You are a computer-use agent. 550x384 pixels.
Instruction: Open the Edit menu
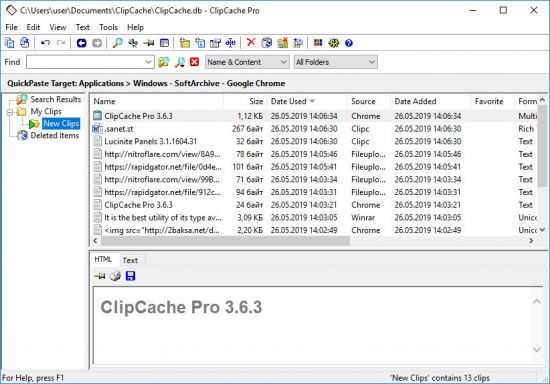pos(33,27)
